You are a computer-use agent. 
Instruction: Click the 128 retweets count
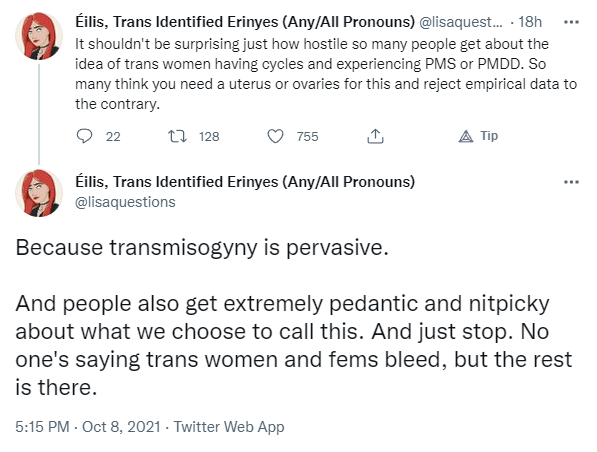coord(209,136)
